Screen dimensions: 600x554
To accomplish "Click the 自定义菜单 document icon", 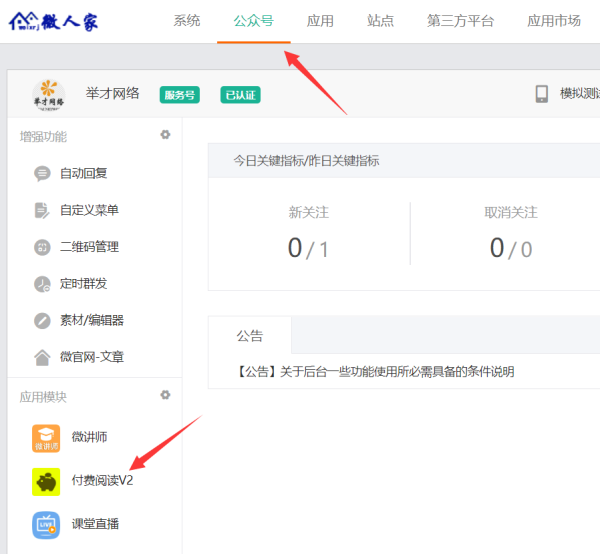I will point(42,210).
